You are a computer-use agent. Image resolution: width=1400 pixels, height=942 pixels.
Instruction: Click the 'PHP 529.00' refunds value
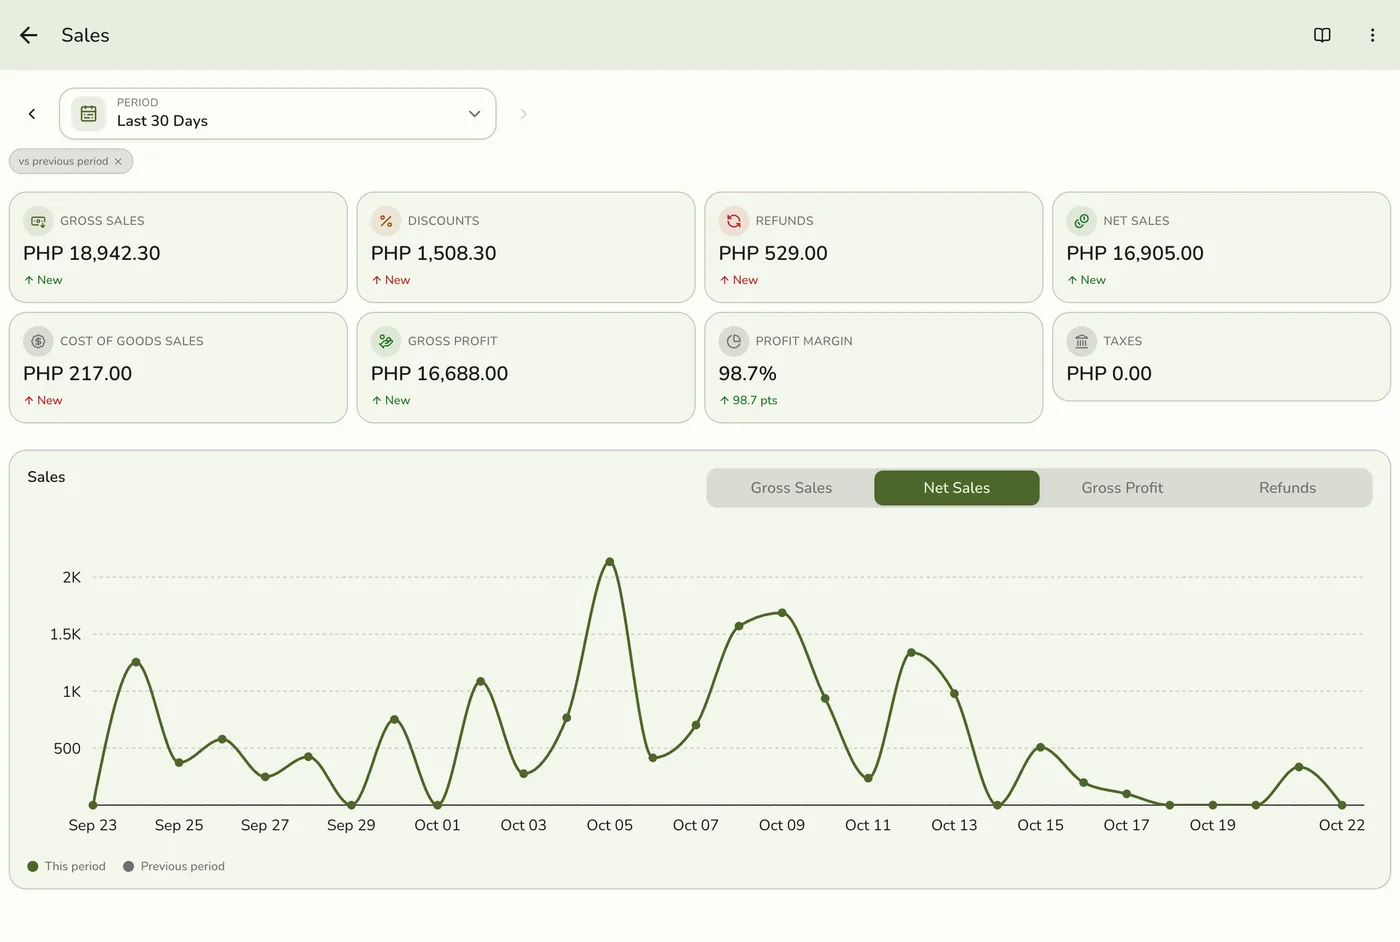[773, 253]
